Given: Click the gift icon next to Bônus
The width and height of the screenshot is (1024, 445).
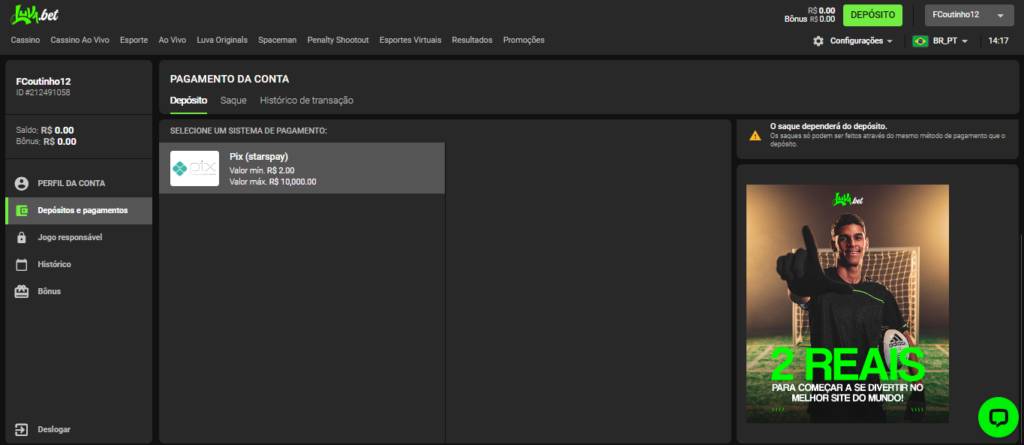Looking at the screenshot, I should [21, 292].
